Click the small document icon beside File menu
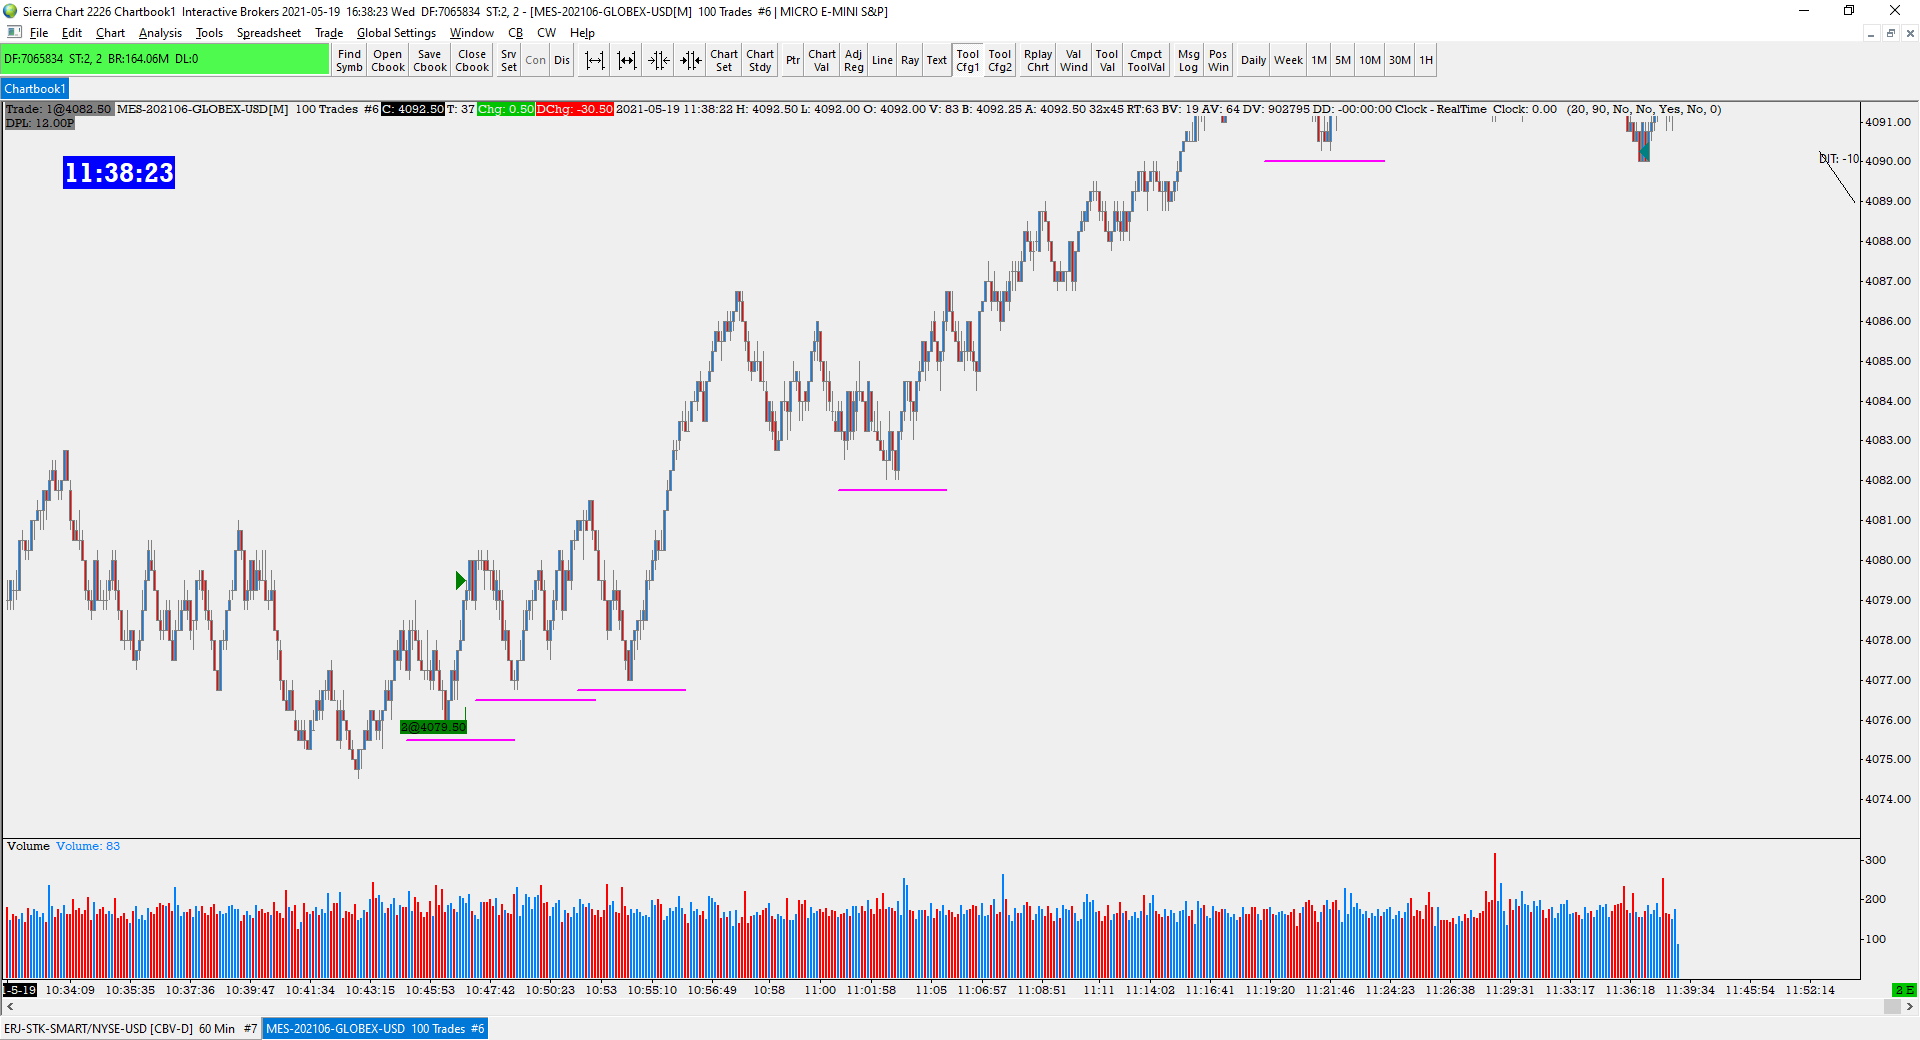This screenshot has height=1040, width=1920. (14, 33)
